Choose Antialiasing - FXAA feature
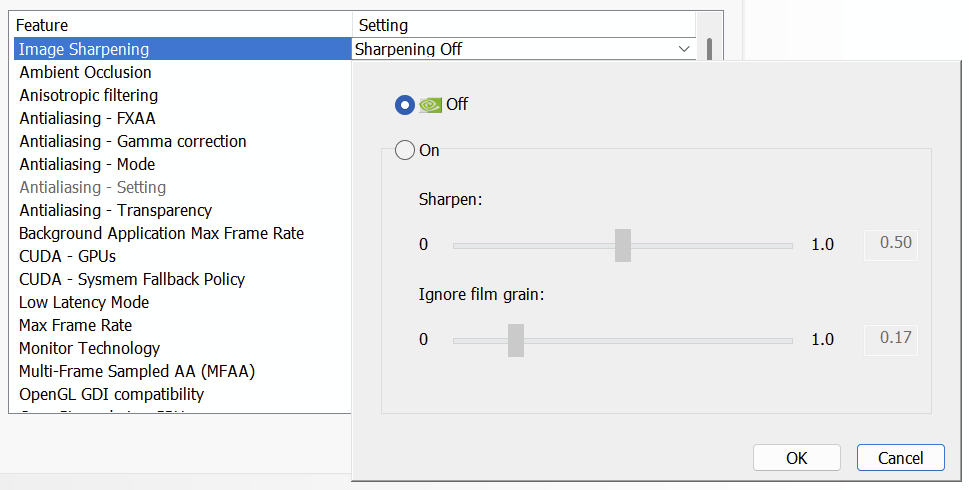The width and height of the screenshot is (969, 490). [88, 118]
